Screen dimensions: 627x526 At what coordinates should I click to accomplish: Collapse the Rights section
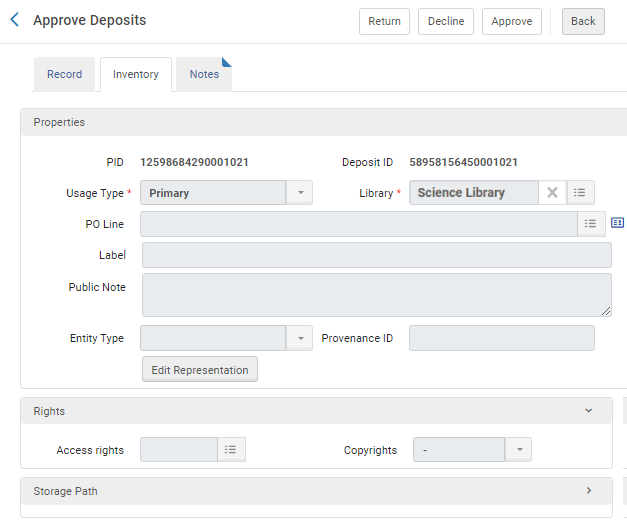(x=588, y=411)
